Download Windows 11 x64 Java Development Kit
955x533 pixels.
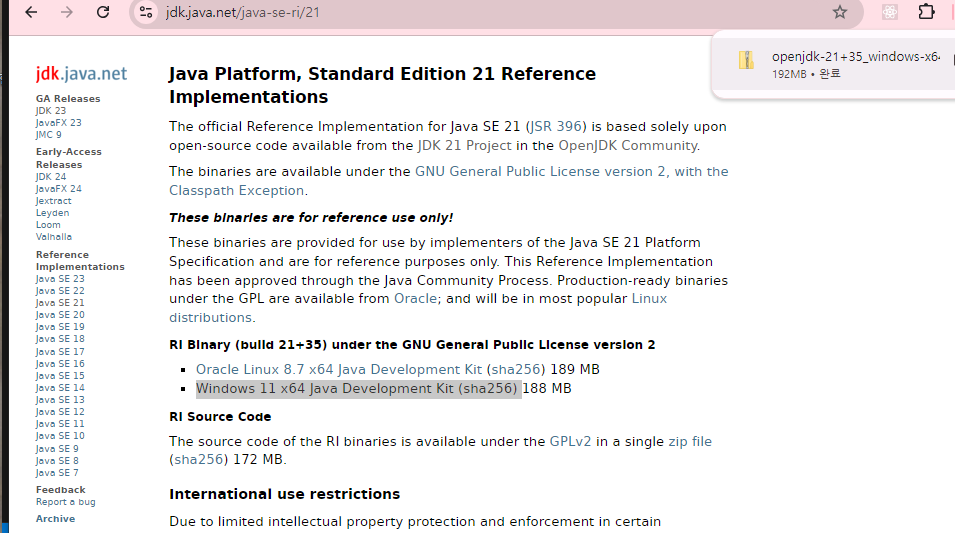[325, 389]
